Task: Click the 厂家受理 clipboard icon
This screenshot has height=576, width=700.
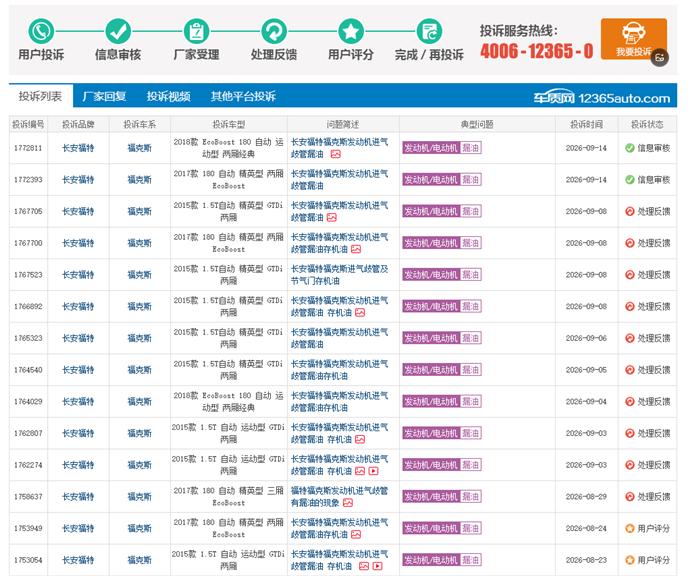Action: point(196,31)
